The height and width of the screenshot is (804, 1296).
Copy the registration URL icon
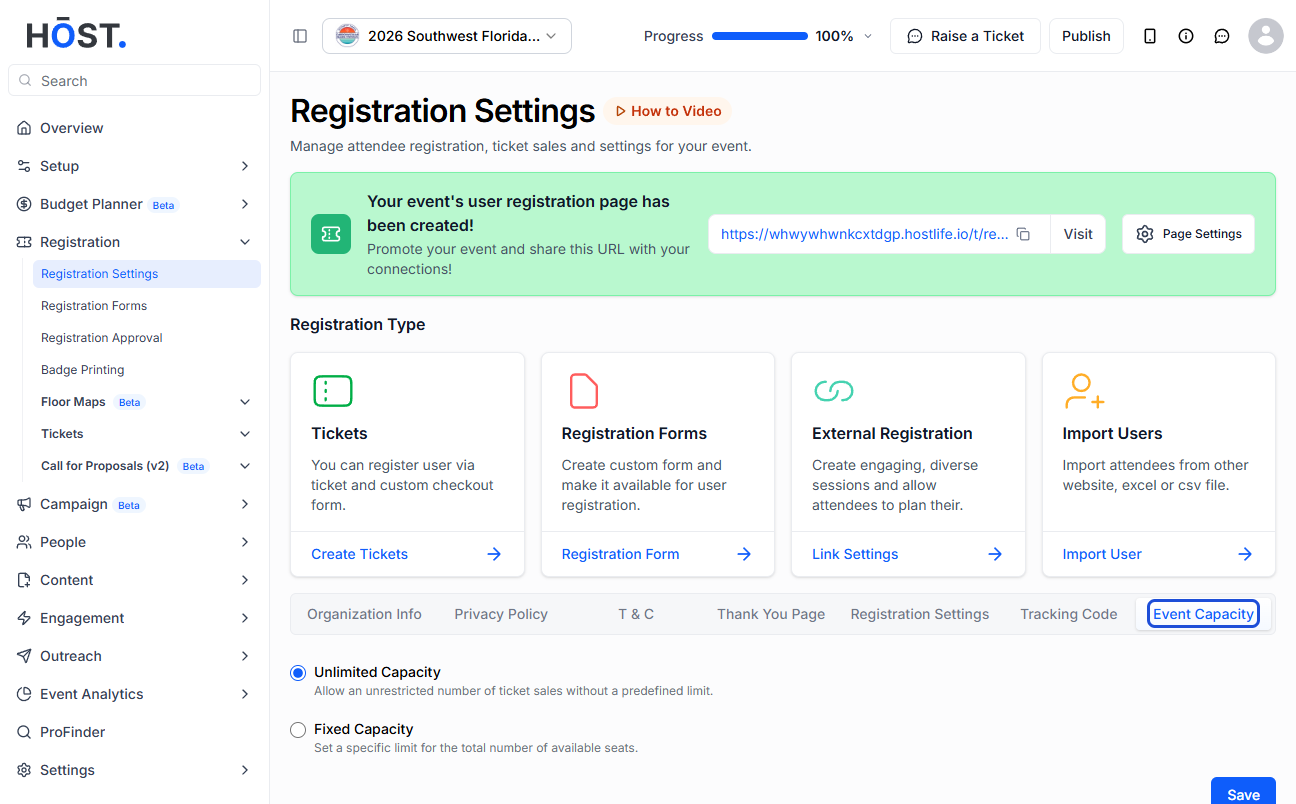tap(1023, 234)
